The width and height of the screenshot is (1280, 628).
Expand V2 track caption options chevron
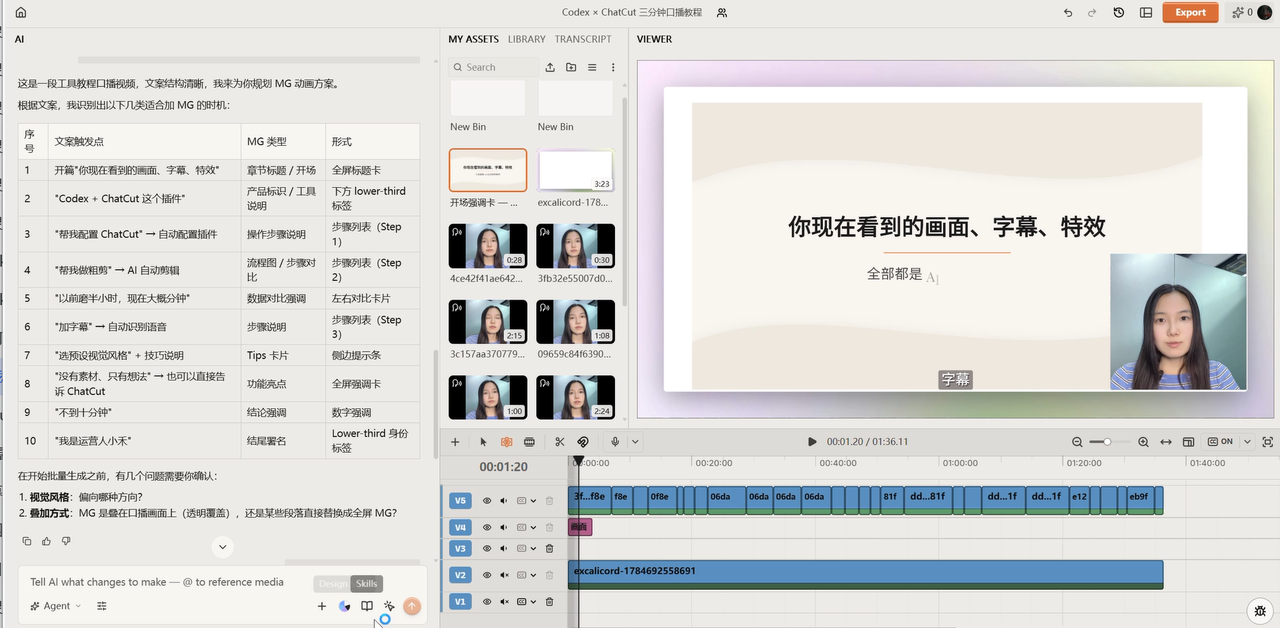[533, 575]
